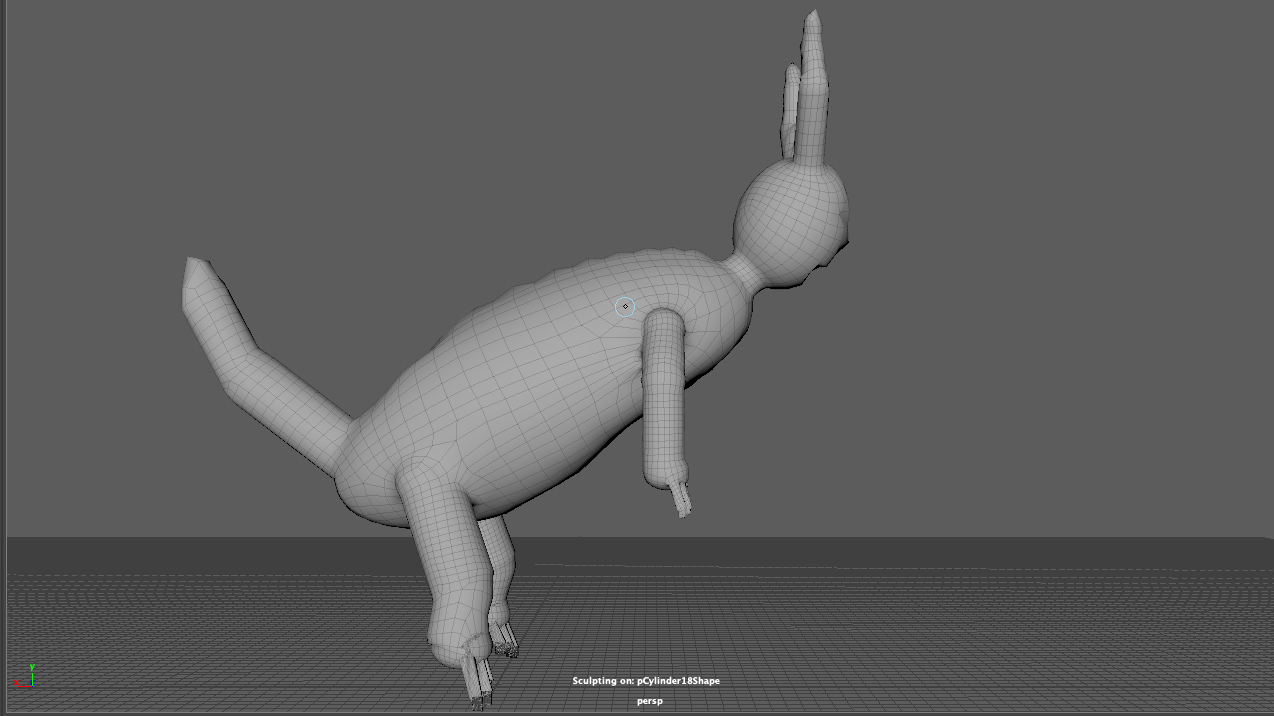This screenshot has height=716, width=1274.
Task: Click the empty background above the tail
Action: click(250, 150)
